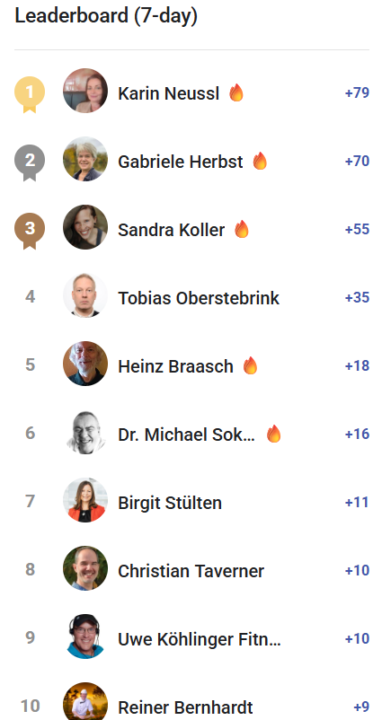Open Tobias Oberstebrink's avatar

click(85, 295)
